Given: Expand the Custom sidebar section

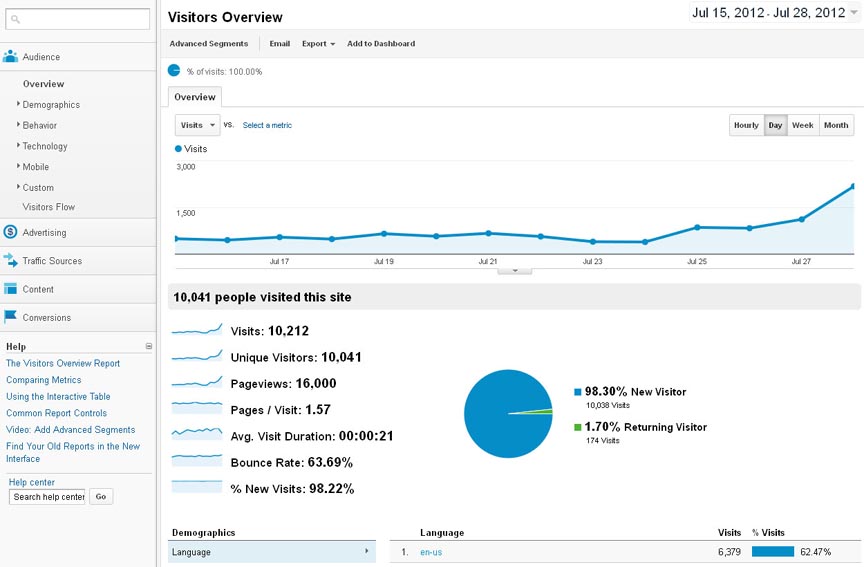Looking at the screenshot, I should 37,187.
